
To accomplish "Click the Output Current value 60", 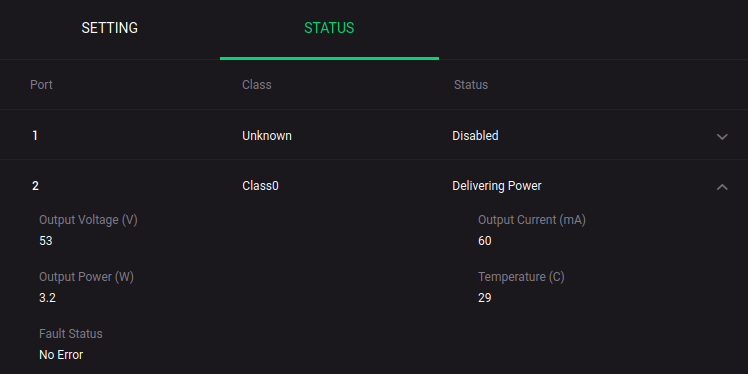I will coord(485,241).
